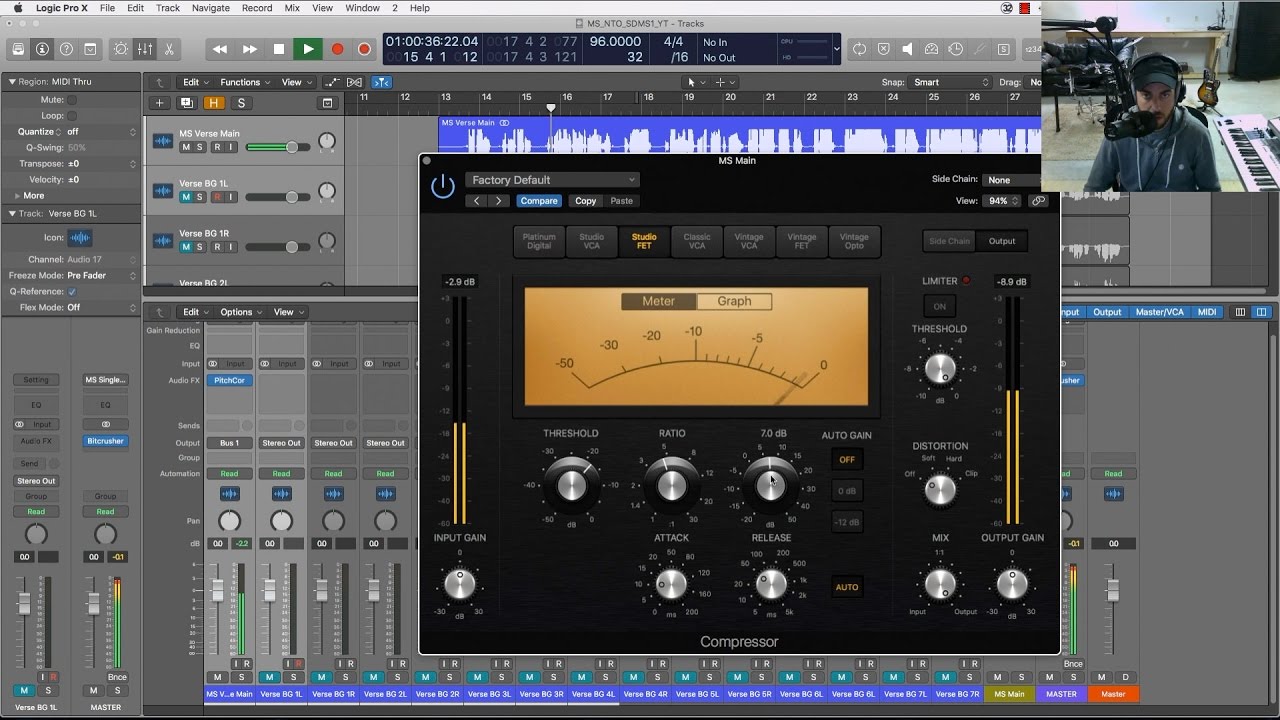
Task: Open the Freeze Mode Pre Fader dropdown
Action: pos(101,275)
